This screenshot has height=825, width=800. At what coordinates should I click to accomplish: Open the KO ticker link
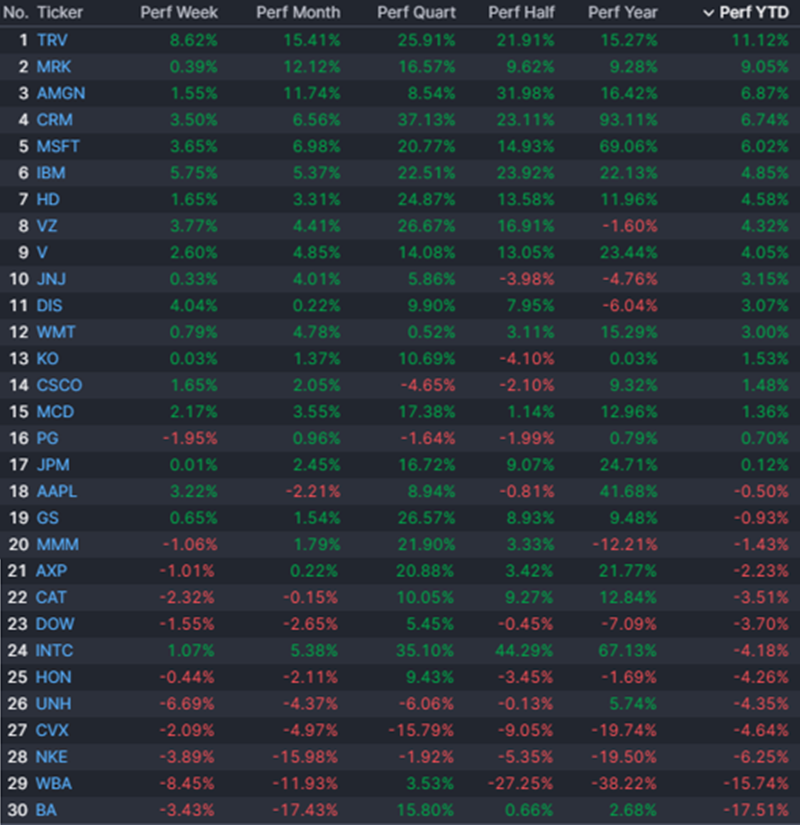pyautogui.click(x=47, y=359)
